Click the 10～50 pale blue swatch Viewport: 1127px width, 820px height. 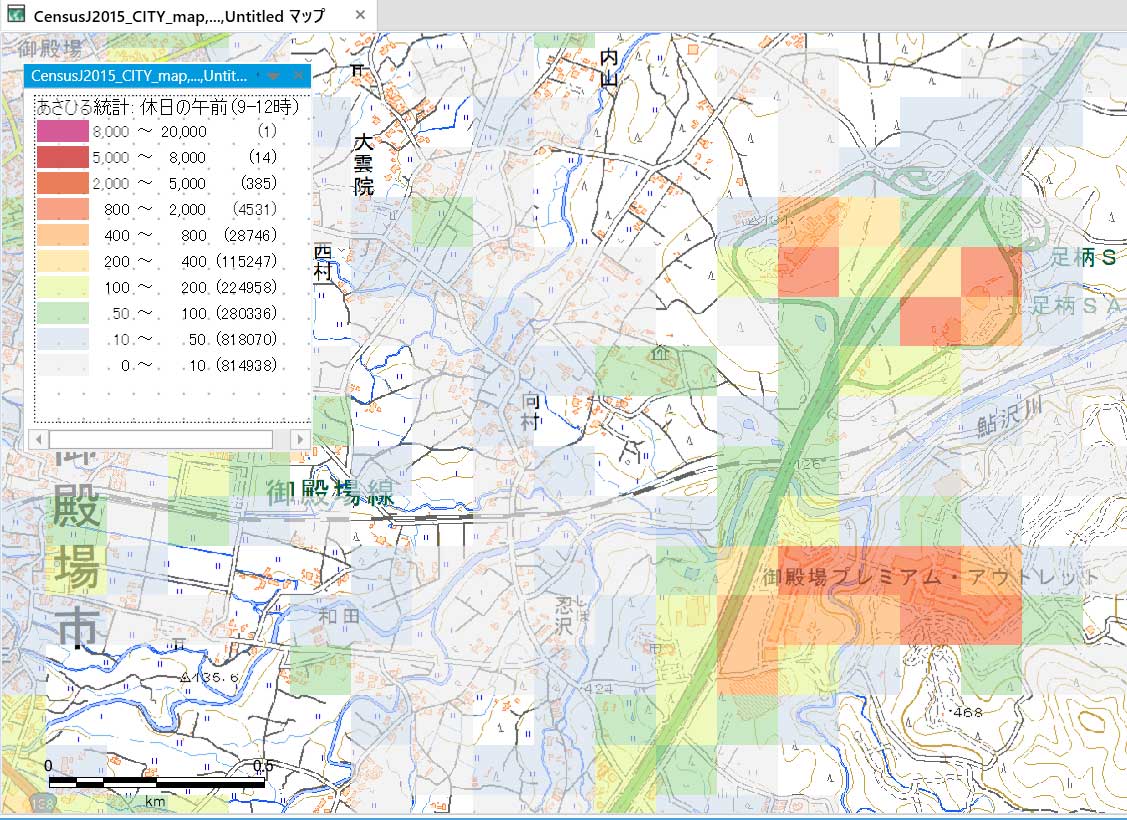[62, 339]
